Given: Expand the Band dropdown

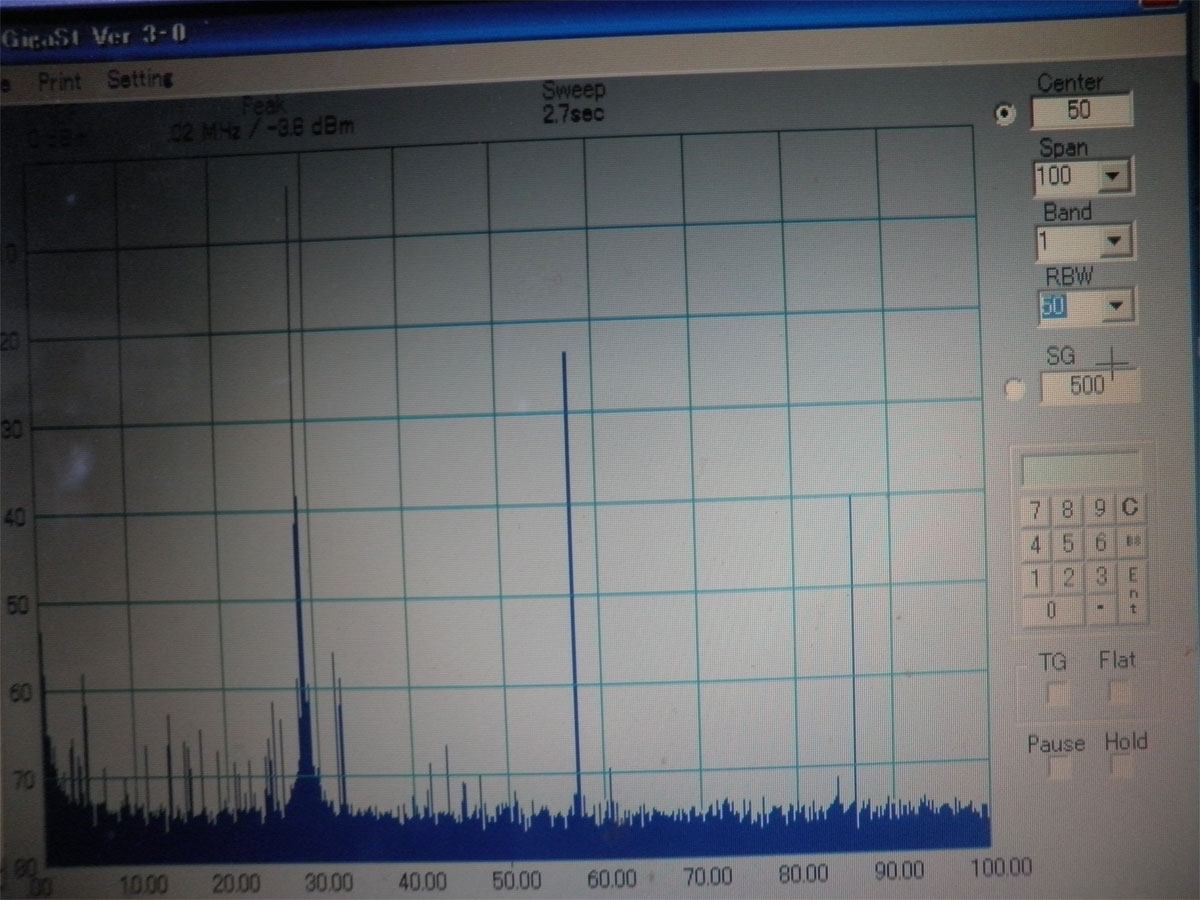Looking at the screenshot, I should coord(1115,242).
